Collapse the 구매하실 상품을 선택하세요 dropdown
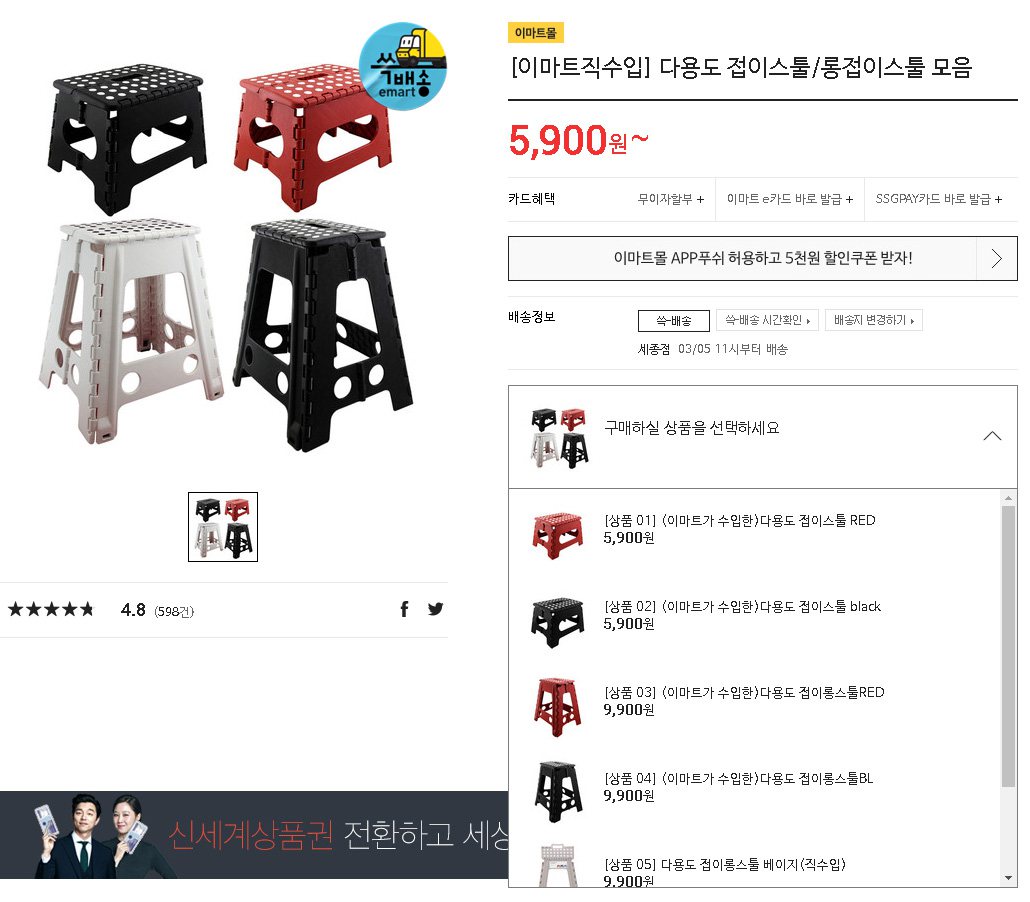 (x=992, y=436)
